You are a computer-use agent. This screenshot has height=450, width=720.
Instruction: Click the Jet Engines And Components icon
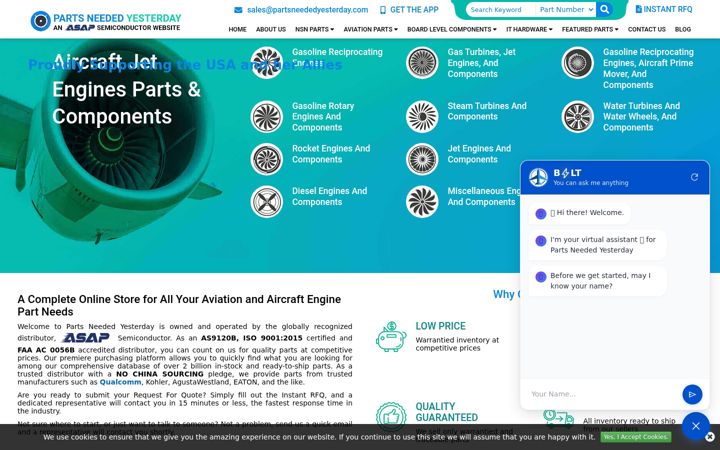pyautogui.click(x=422, y=159)
